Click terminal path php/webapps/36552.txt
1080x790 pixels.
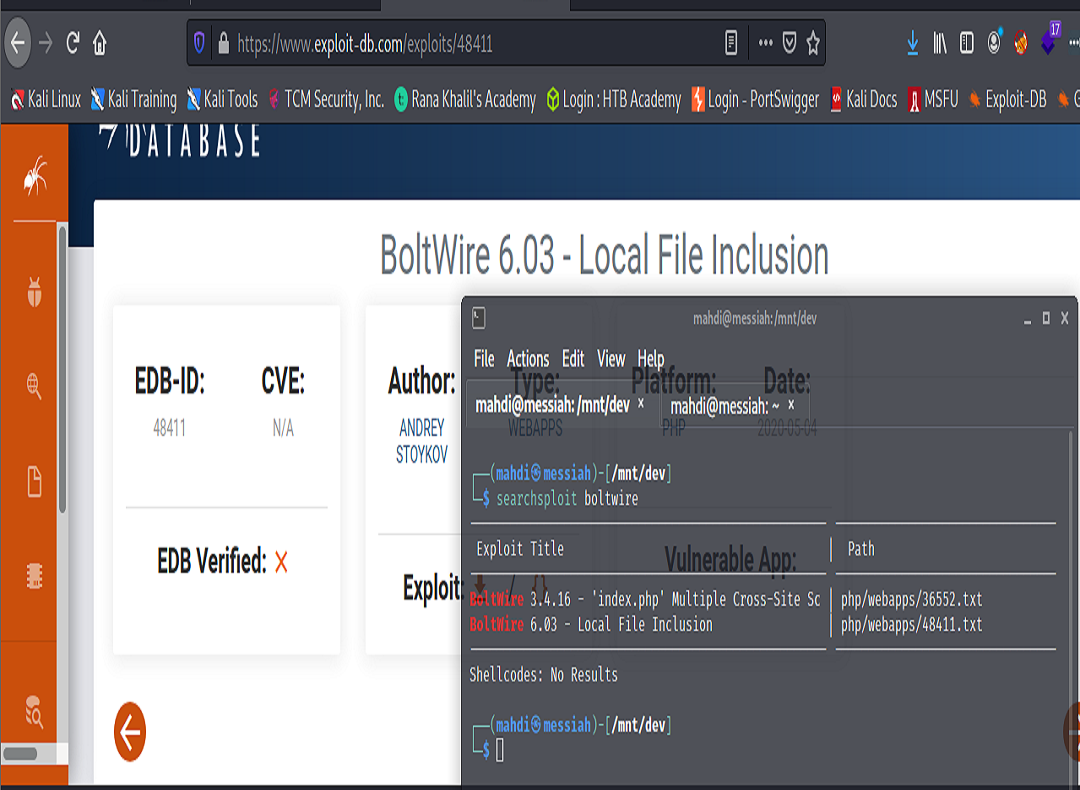point(911,599)
